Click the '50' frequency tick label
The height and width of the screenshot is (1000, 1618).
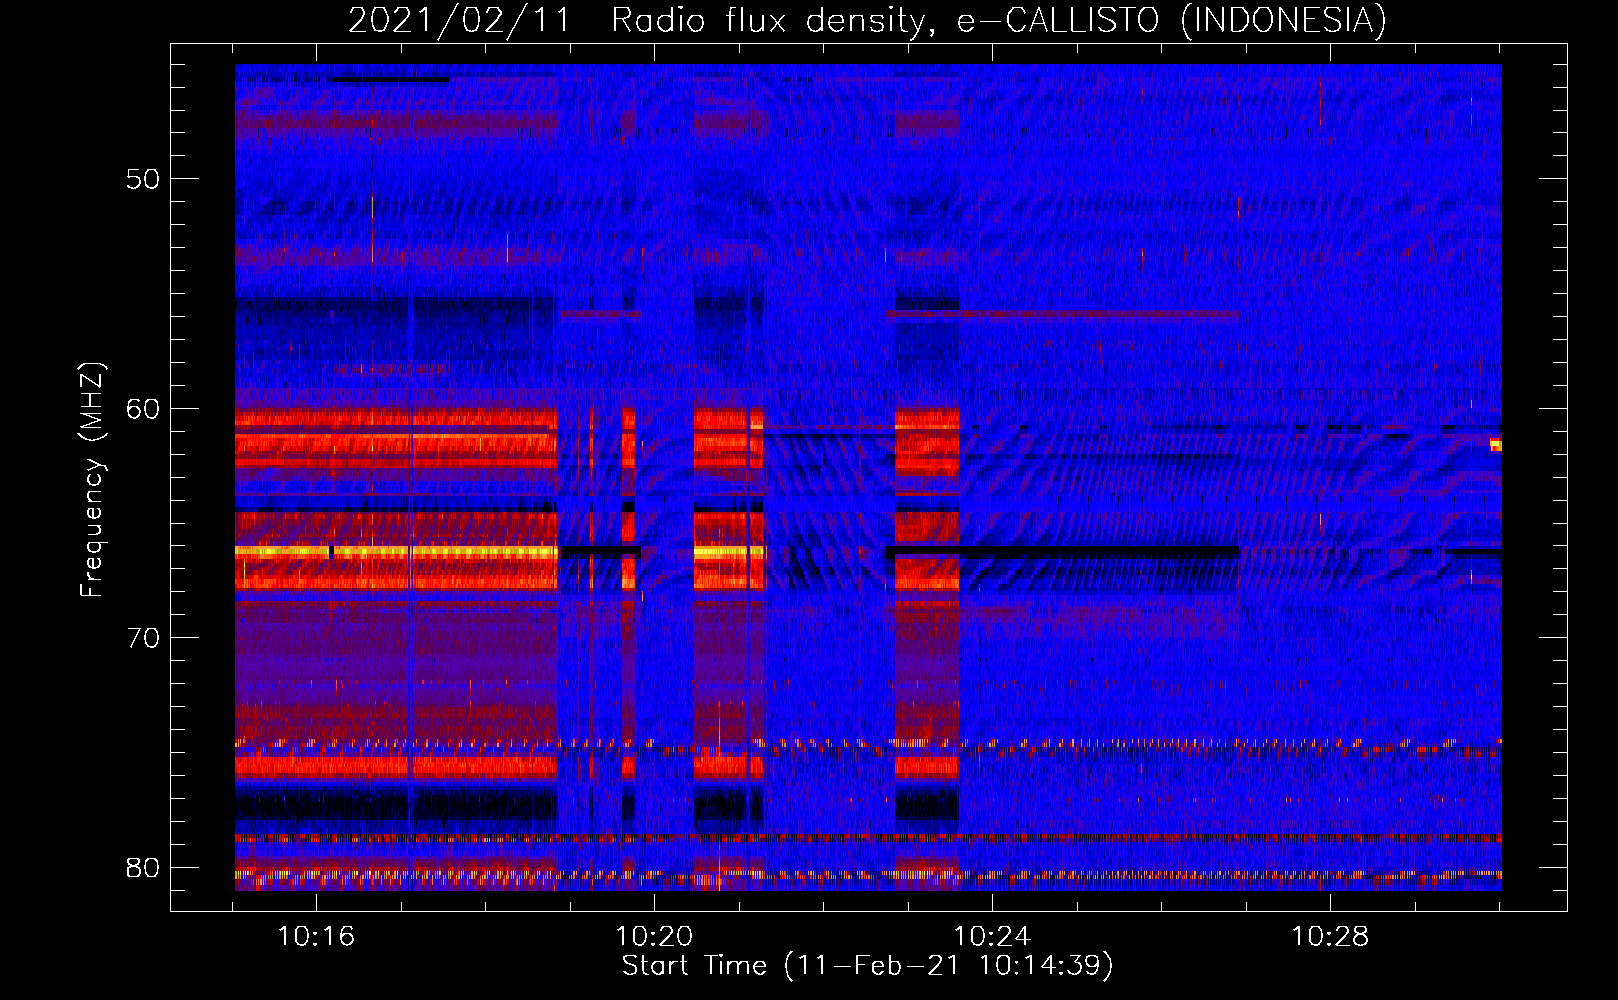click(143, 179)
